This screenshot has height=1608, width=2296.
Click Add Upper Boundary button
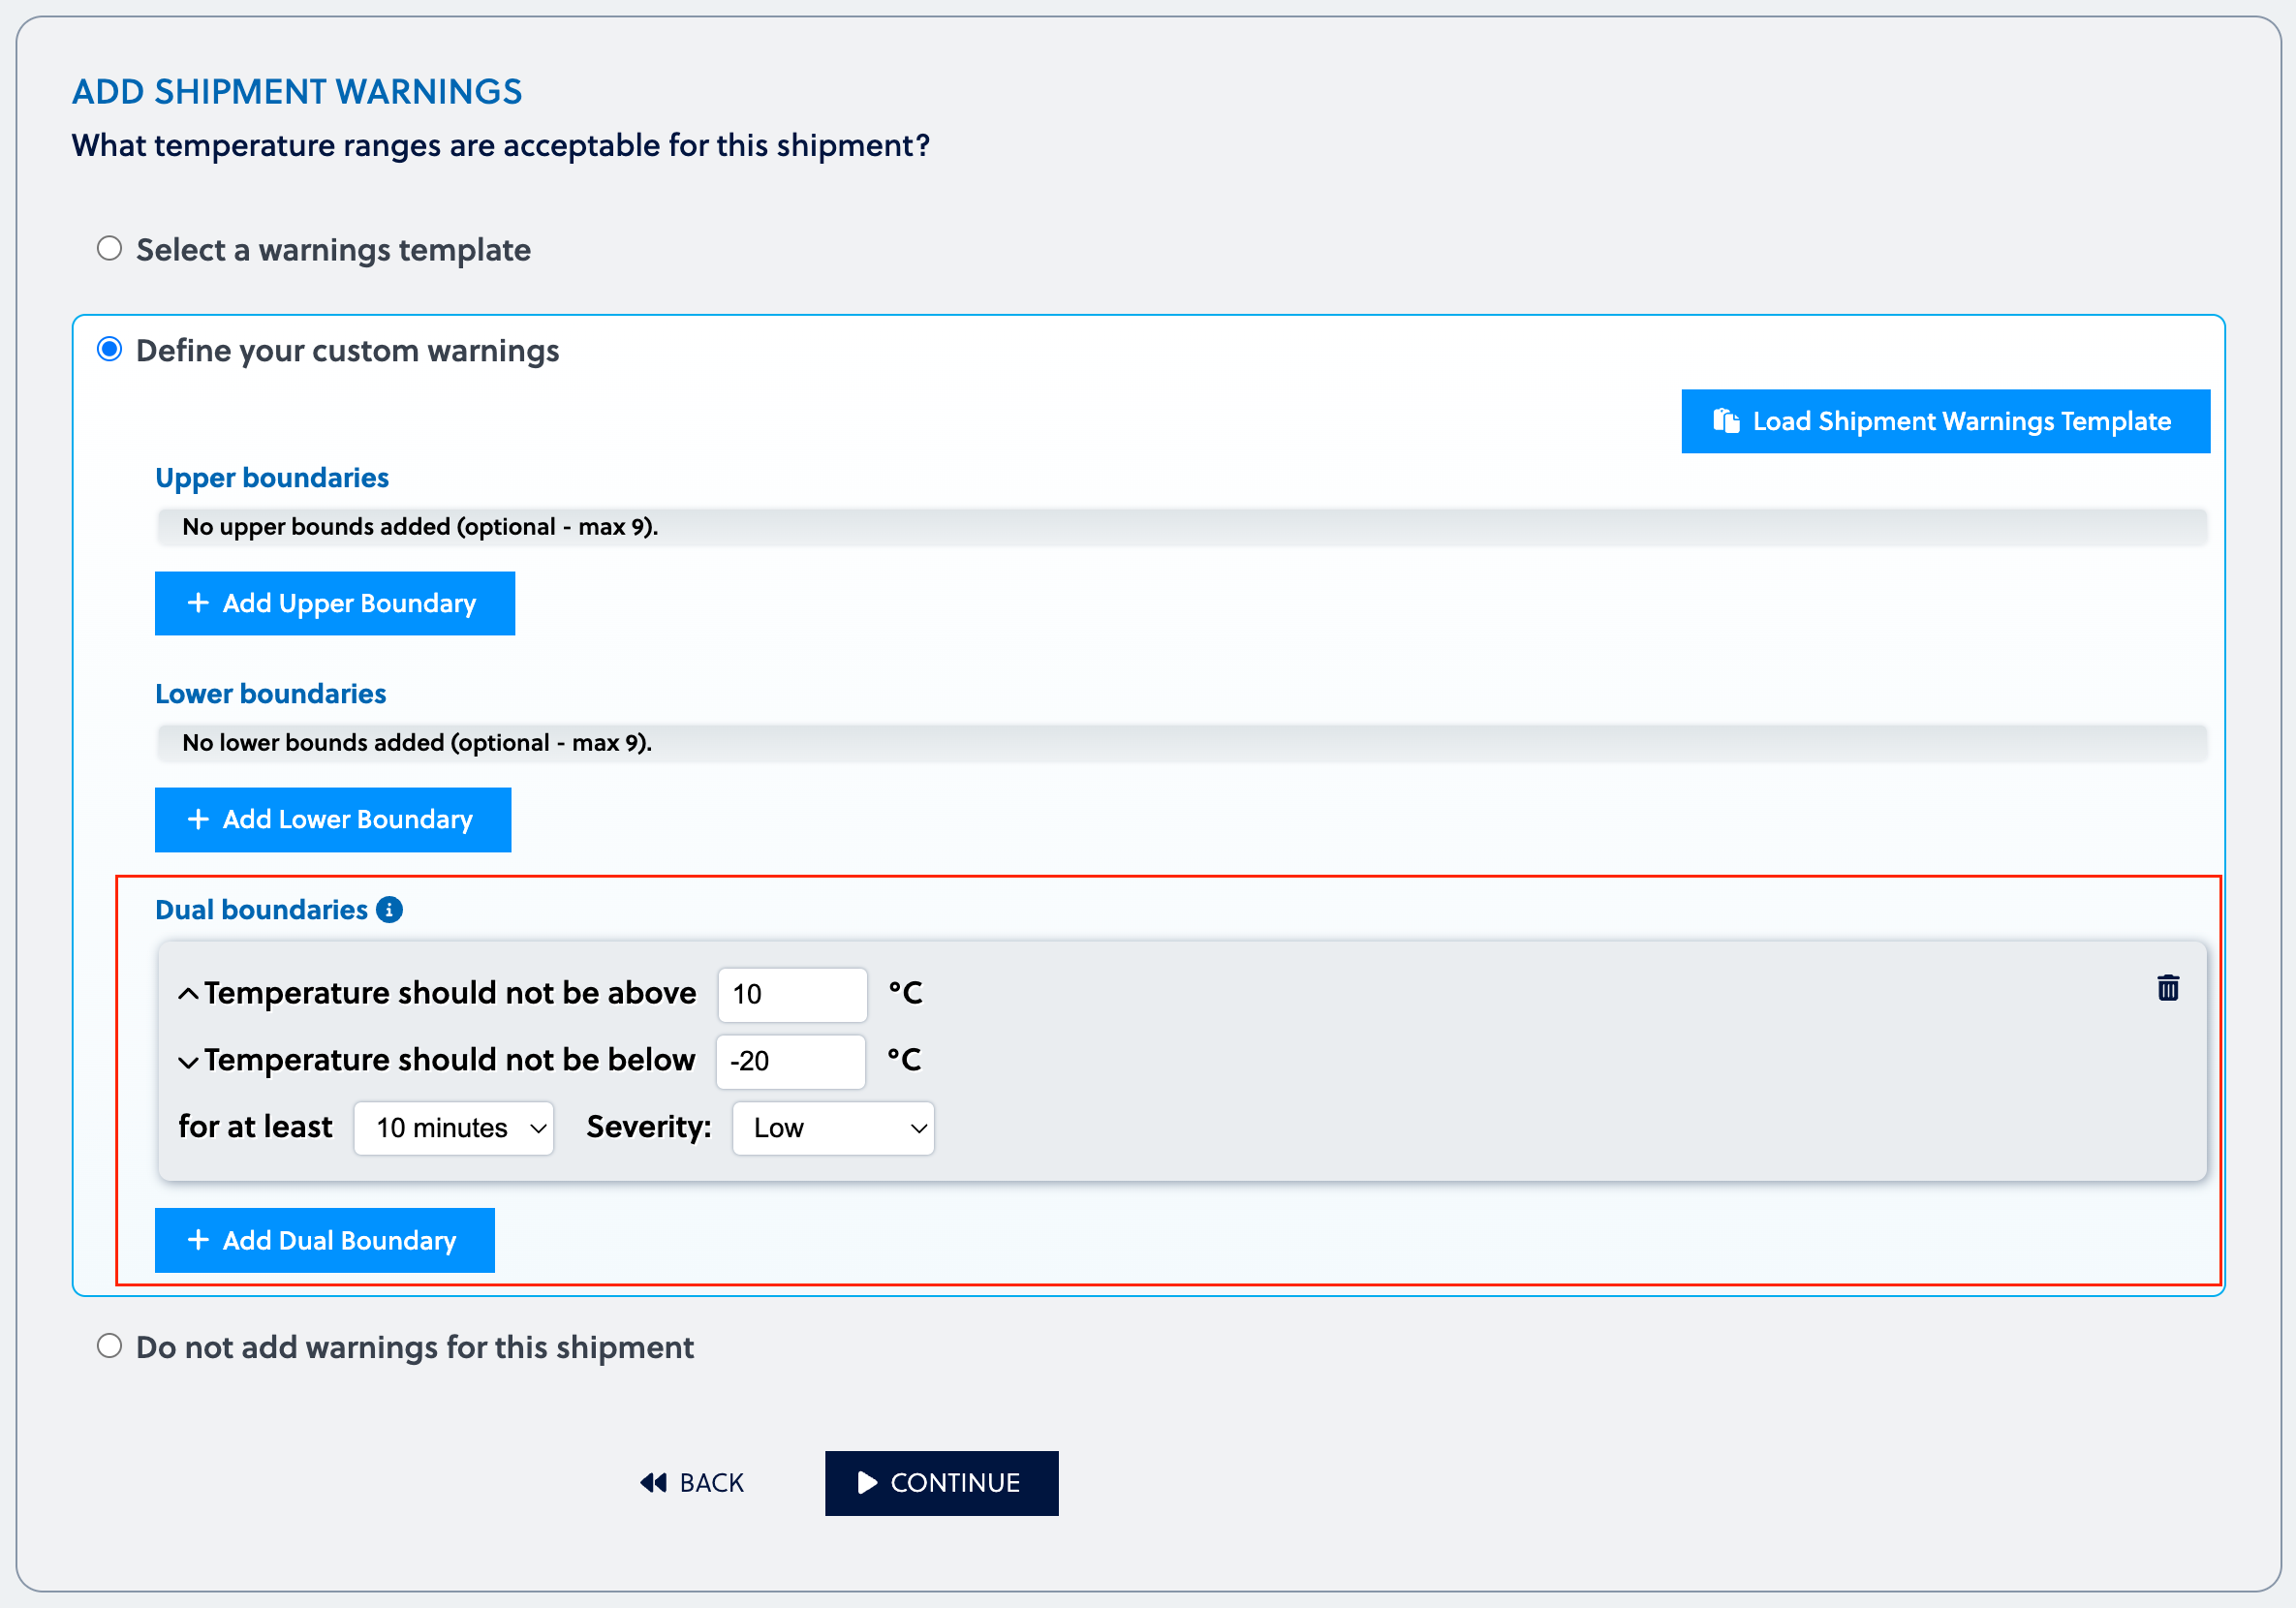pos(335,603)
